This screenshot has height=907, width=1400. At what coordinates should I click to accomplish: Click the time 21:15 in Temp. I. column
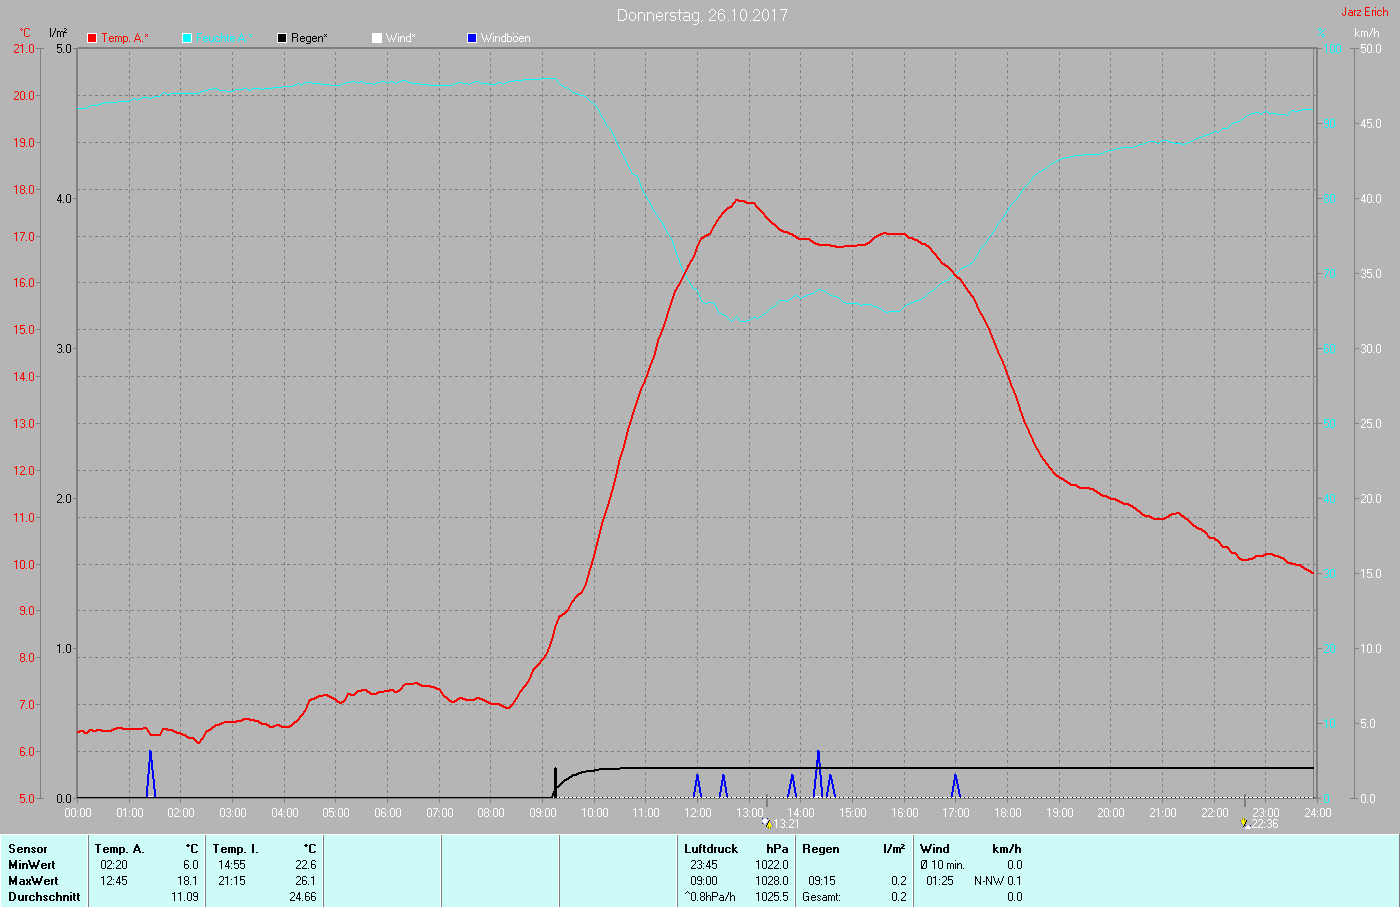click(232, 881)
